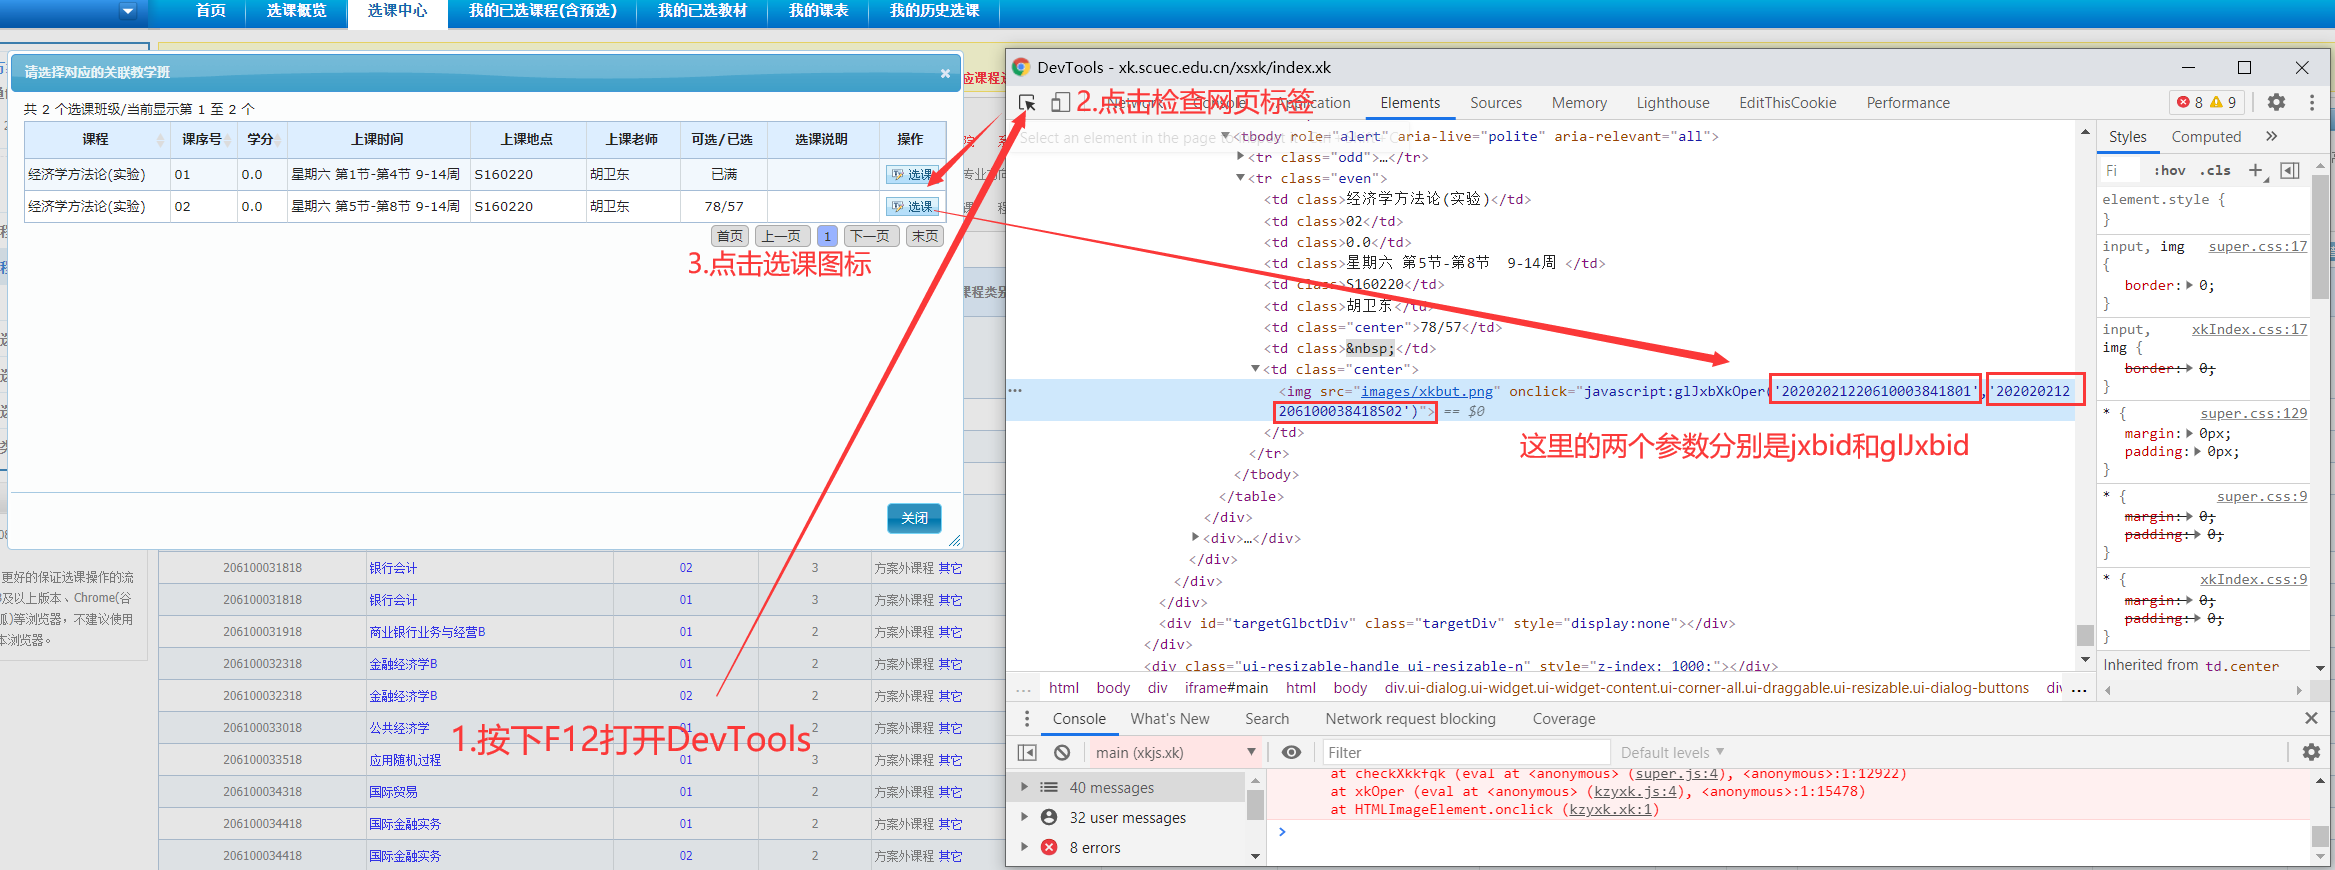
Task: Click the breadcrumb overflow ellipsis at right
Action: tap(2079, 689)
